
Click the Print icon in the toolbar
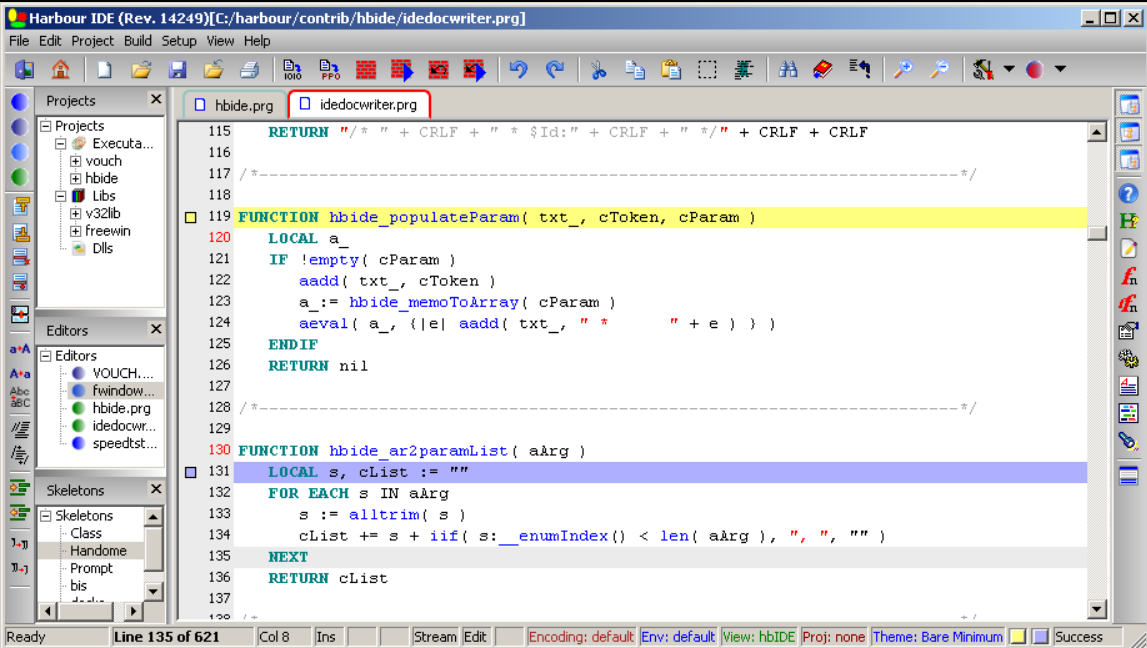[x=249, y=70]
